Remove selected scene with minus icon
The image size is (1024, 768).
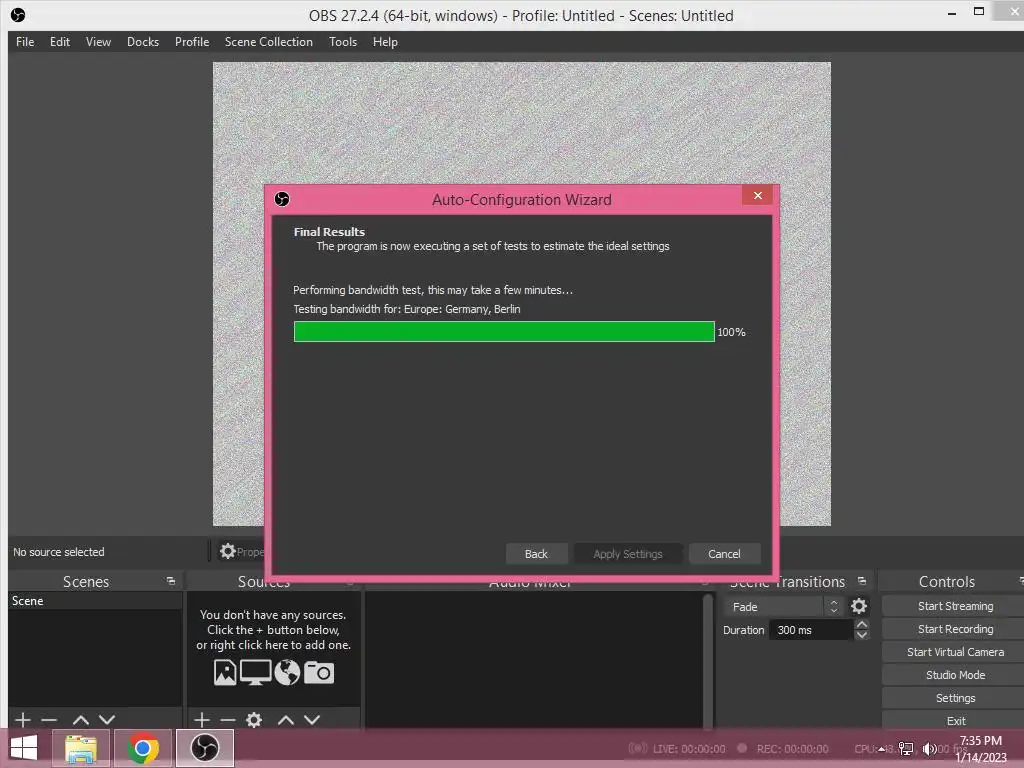(x=49, y=720)
